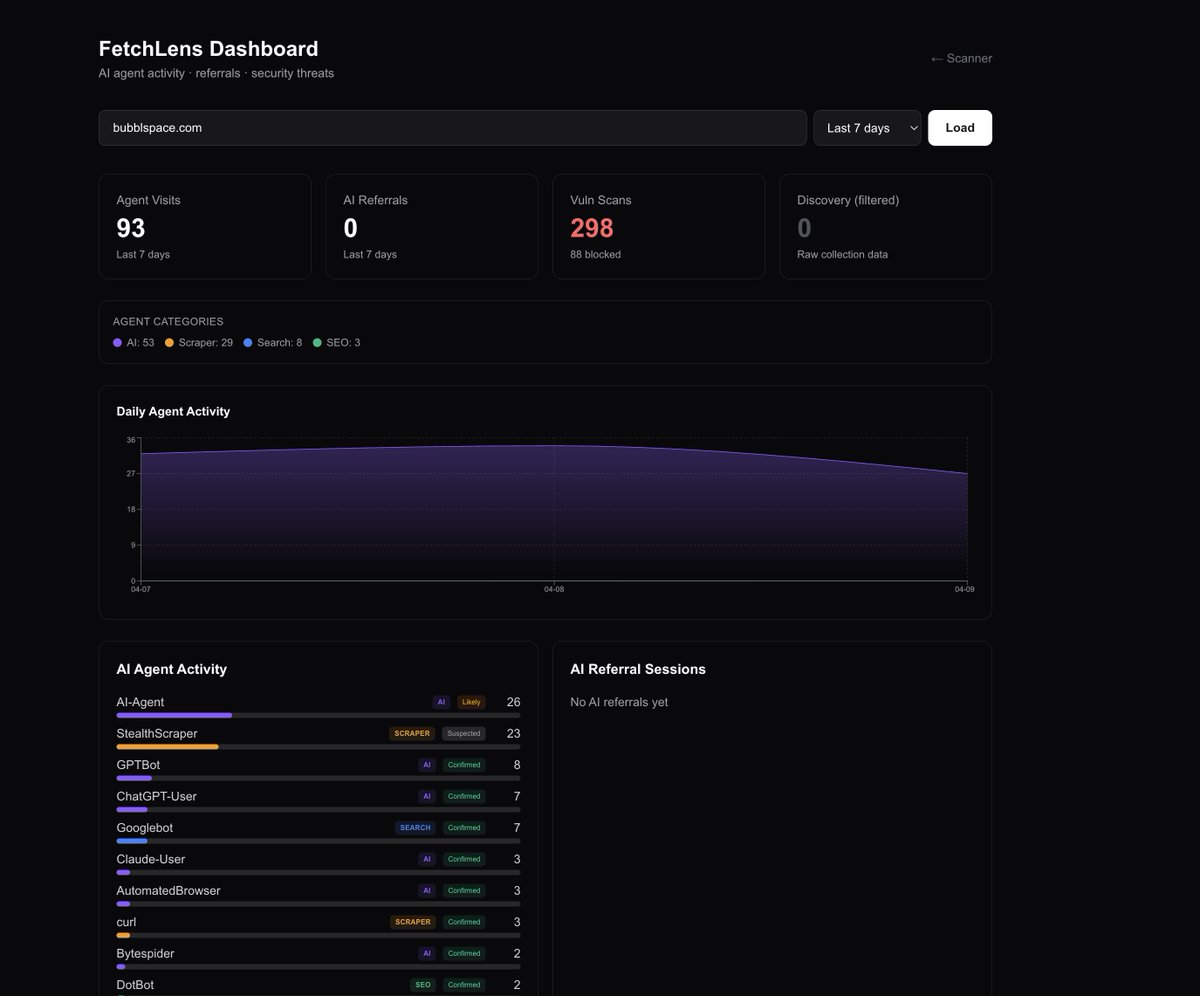The height and width of the screenshot is (996, 1200).
Task: Click the Confirmed badge on Googlebot row
Action: [x=464, y=827]
